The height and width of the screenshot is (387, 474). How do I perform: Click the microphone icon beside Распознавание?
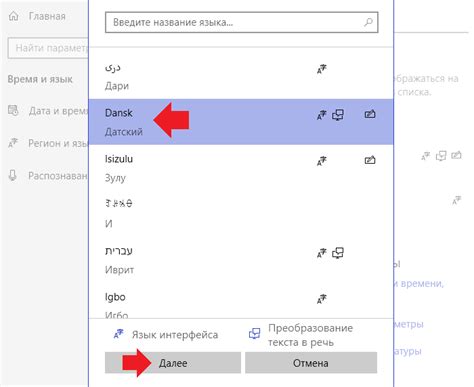tap(13, 175)
